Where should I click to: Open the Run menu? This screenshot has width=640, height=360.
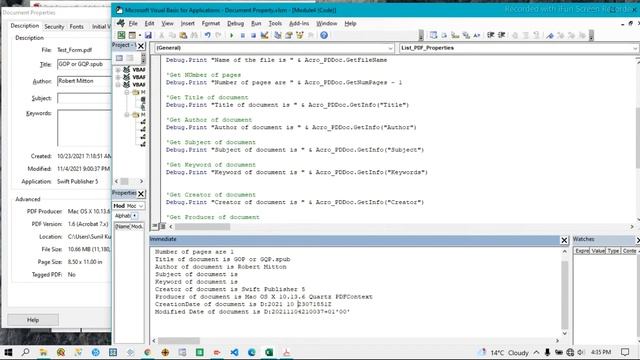coord(256,24)
